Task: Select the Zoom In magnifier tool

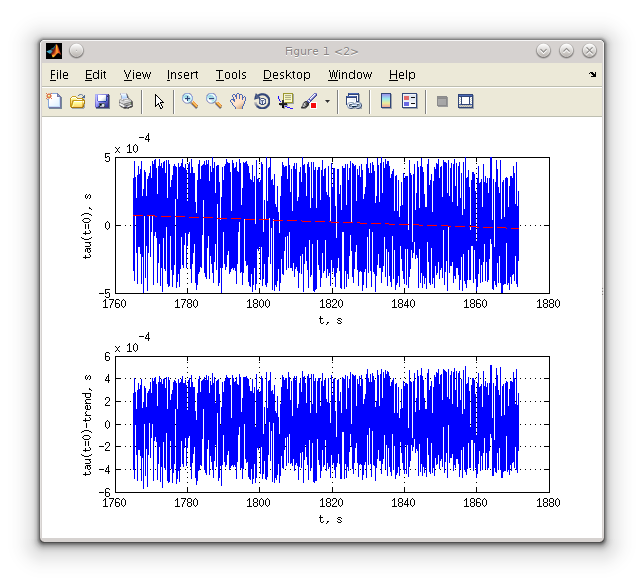Action: tap(190, 101)
